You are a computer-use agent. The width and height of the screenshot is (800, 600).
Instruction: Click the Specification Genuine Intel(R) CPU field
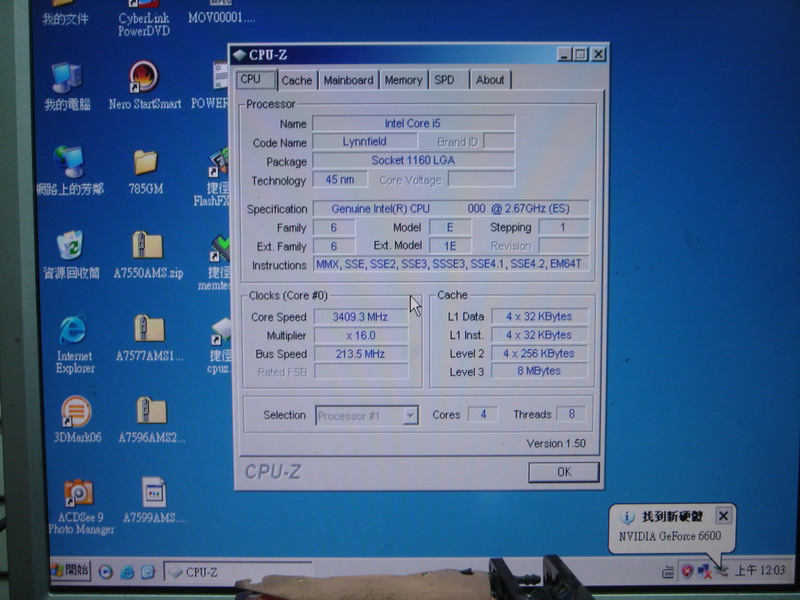451,208
